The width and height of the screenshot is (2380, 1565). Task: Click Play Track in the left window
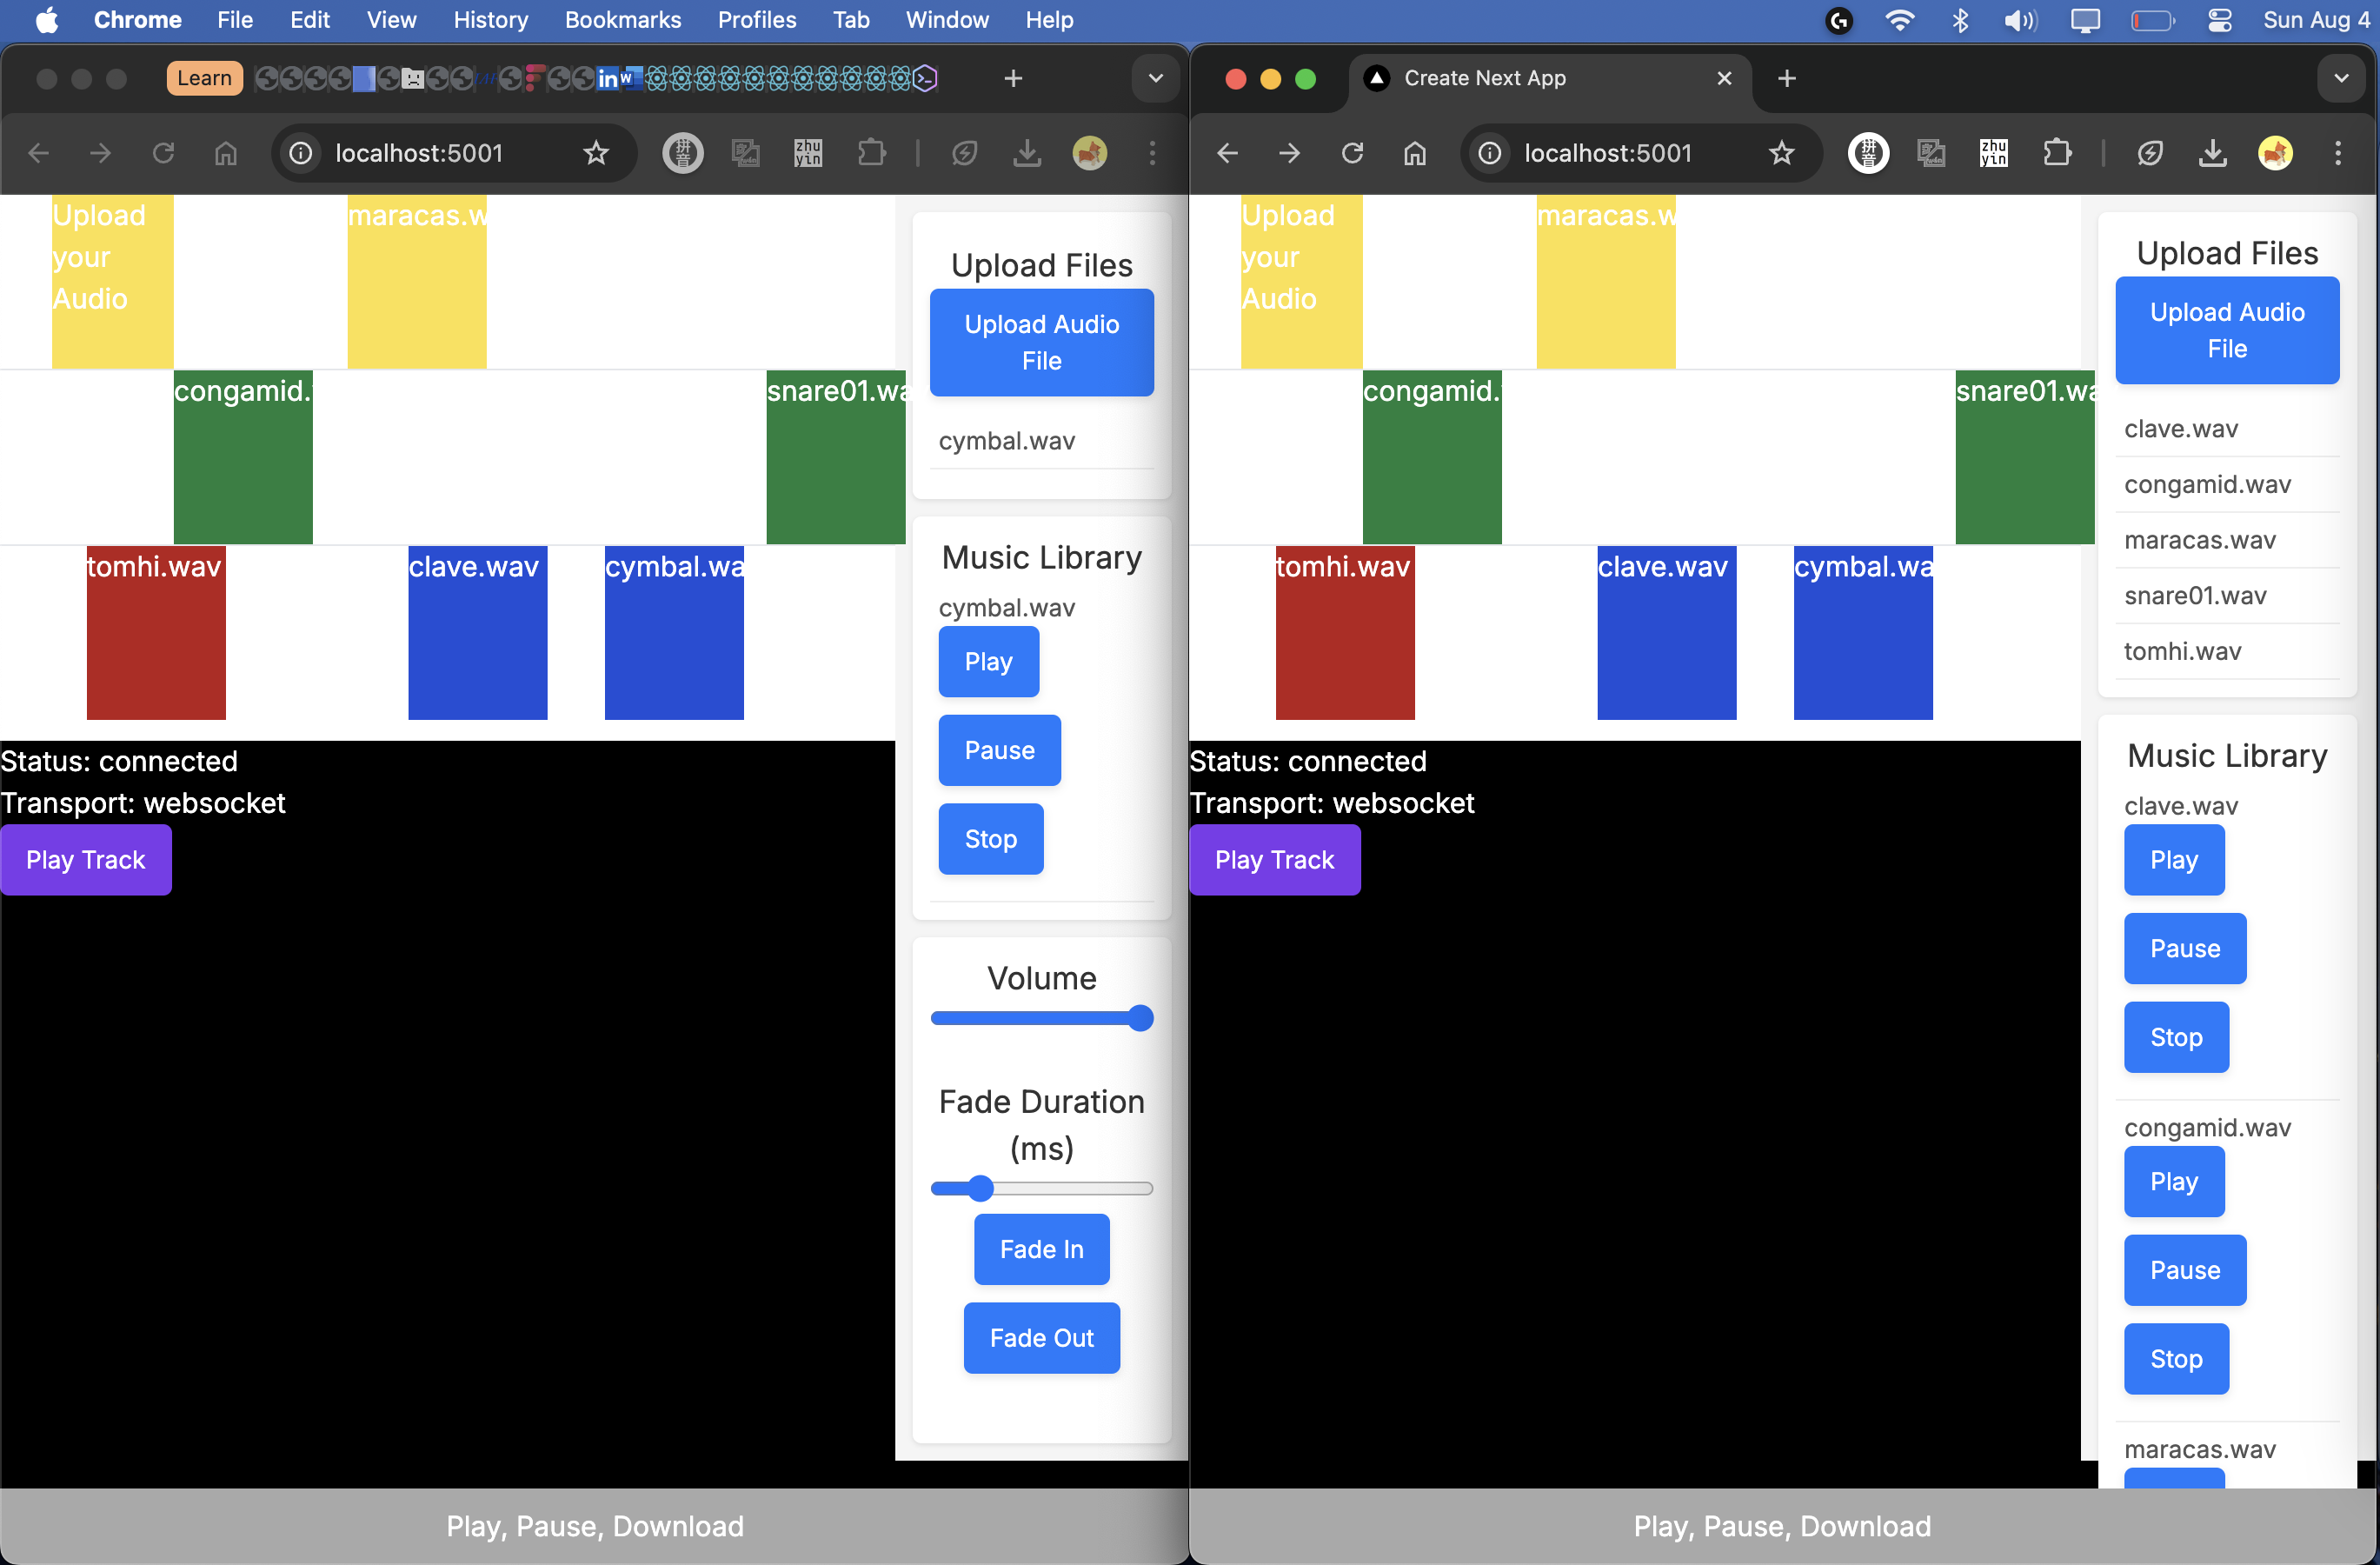(x=86, y=860)
